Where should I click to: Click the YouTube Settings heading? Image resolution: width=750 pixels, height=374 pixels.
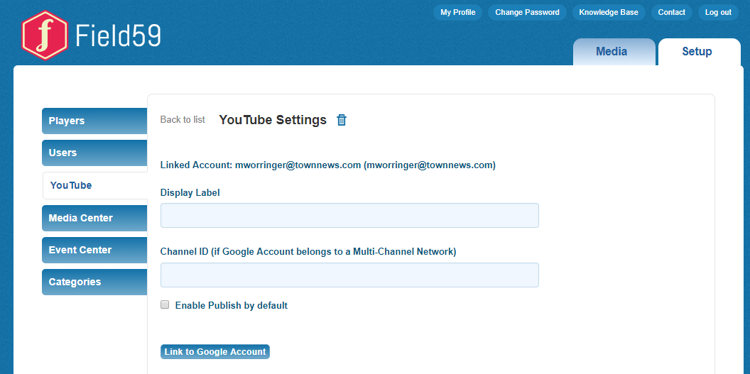(273, 120)
